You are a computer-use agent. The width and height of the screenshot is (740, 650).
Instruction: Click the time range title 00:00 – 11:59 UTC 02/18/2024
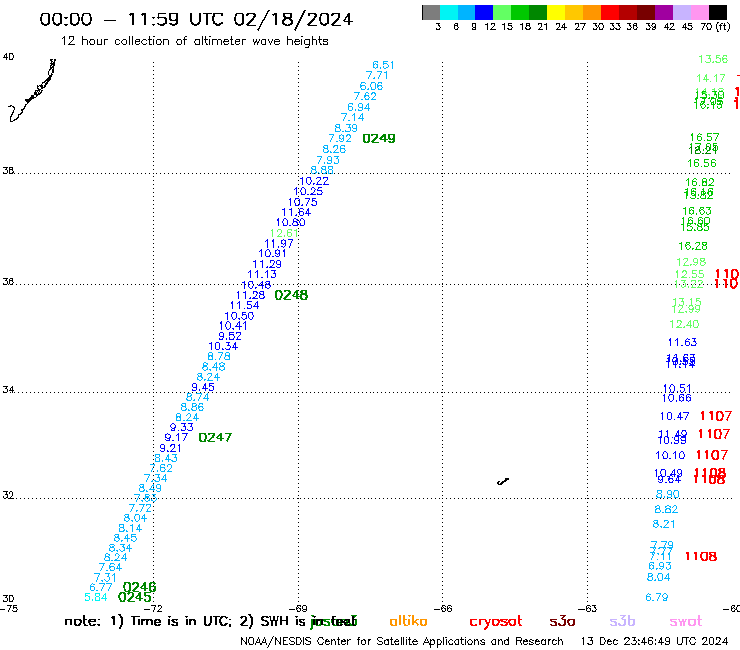(x=196, y=19)
